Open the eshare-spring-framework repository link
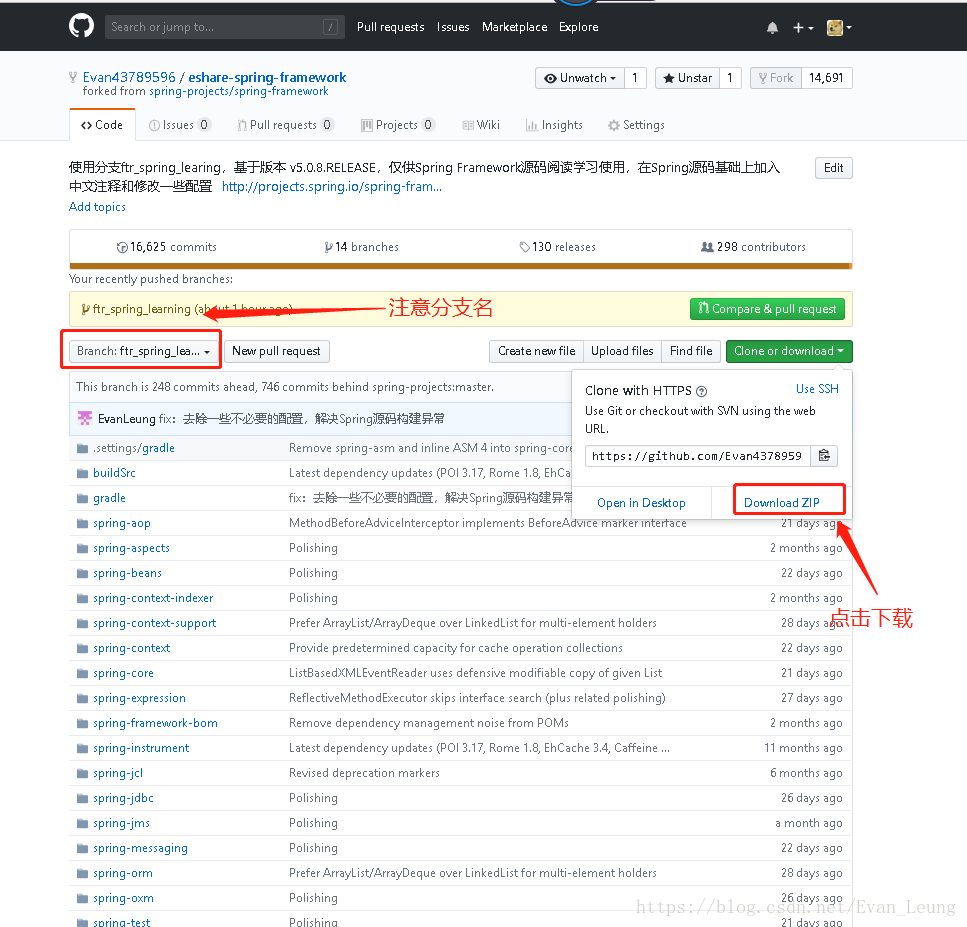Image resolution: width=967 pixels, height=927 pixels. (x=267, y=77)
